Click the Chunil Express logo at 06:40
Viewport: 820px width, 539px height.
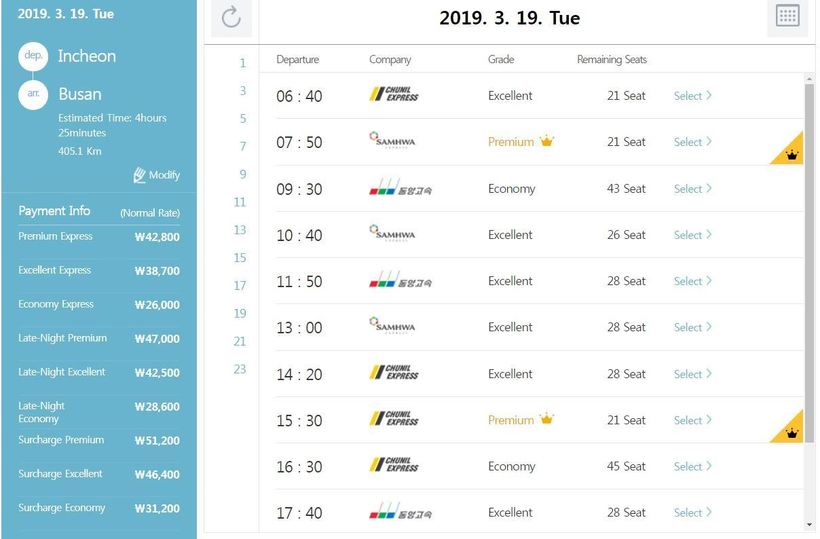coord(394,95)
